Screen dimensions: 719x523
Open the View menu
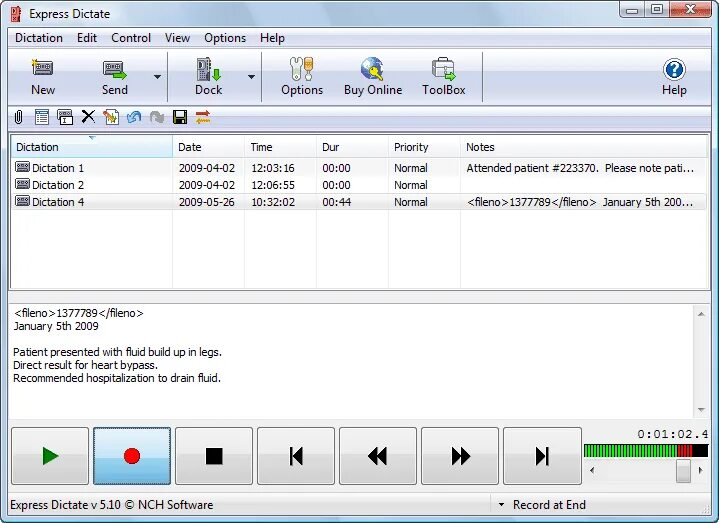(x=177, y=38)
